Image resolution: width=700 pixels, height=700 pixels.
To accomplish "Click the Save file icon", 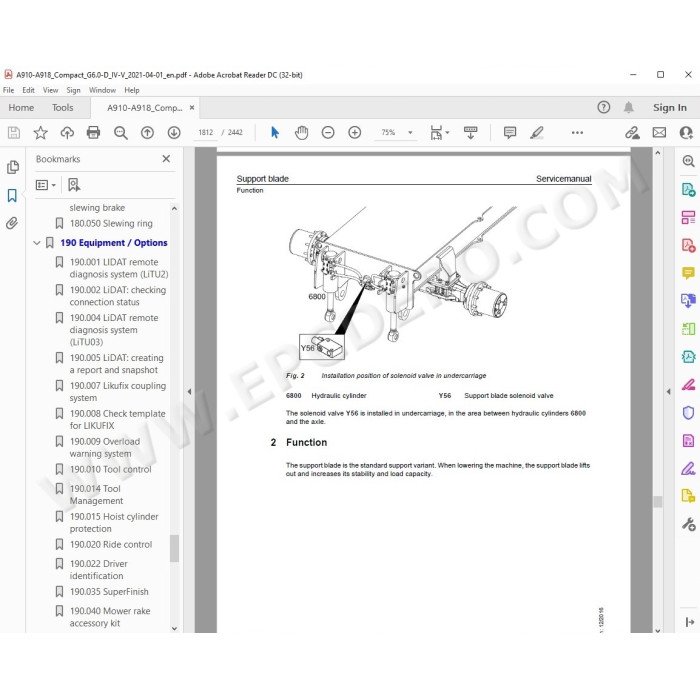I will click(14, 133).
